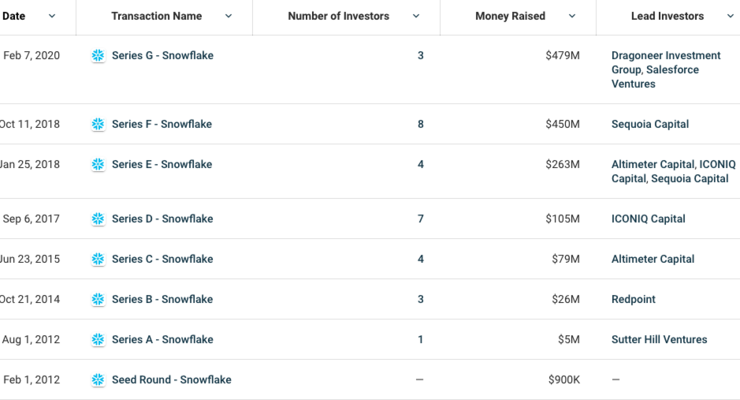The width and height of the screenshot is (740, 400).
Task: Open the ICONIQ Capital link in Series D row
Action: 648,219
